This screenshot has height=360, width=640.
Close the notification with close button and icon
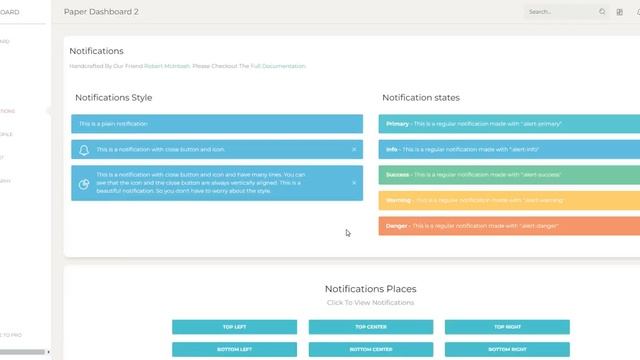tap(354, 149)
